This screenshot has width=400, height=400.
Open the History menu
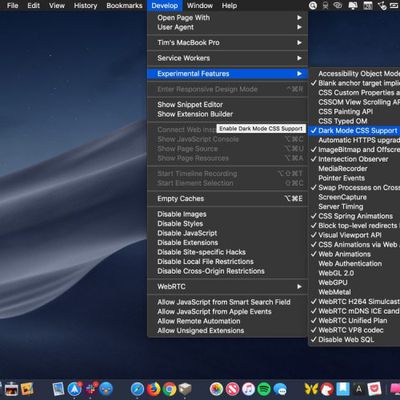click(85, 6)
